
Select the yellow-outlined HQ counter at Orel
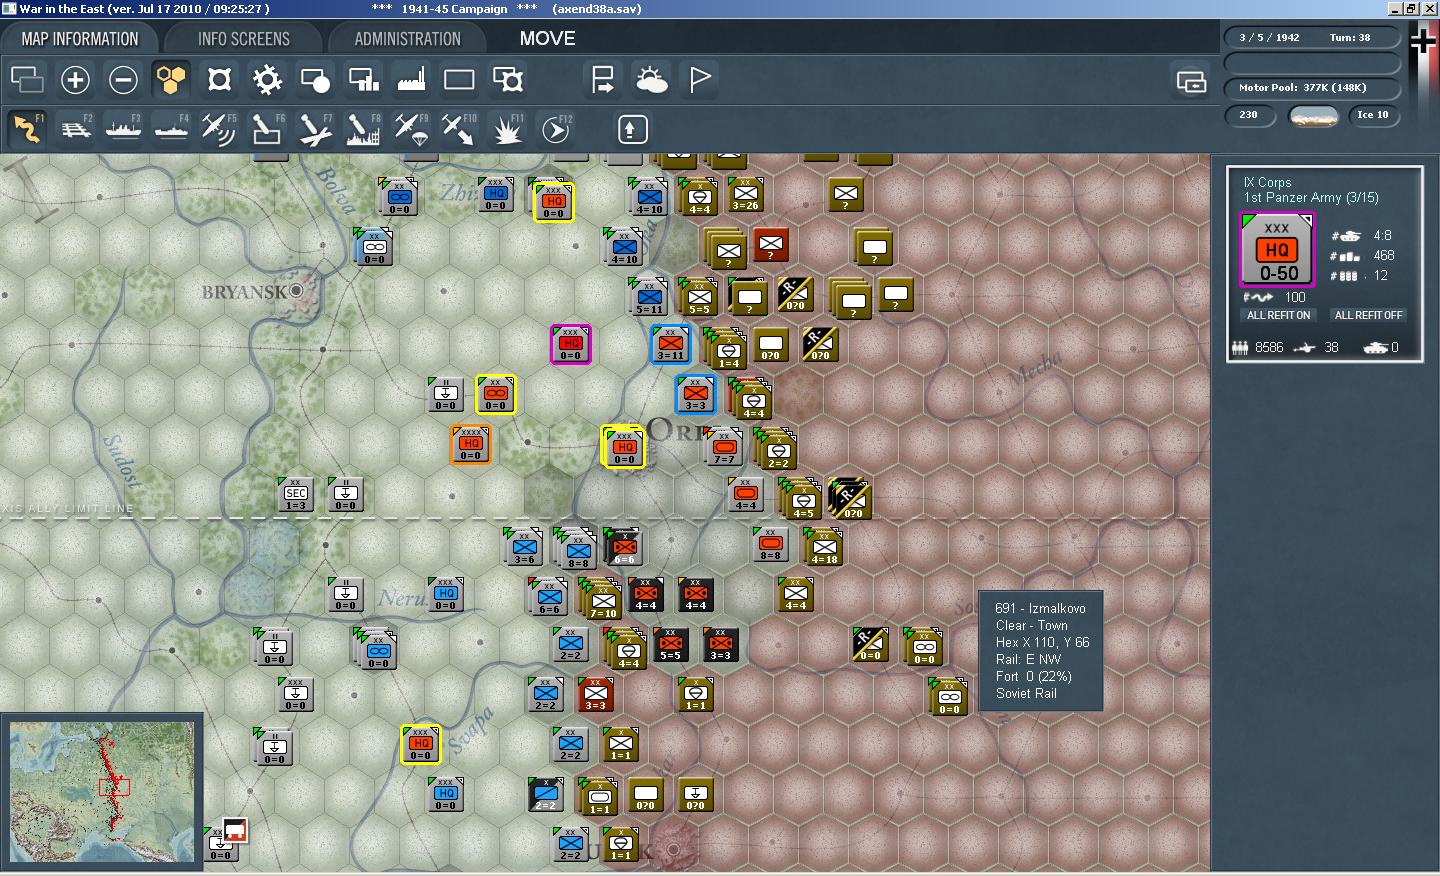point(623,446)
